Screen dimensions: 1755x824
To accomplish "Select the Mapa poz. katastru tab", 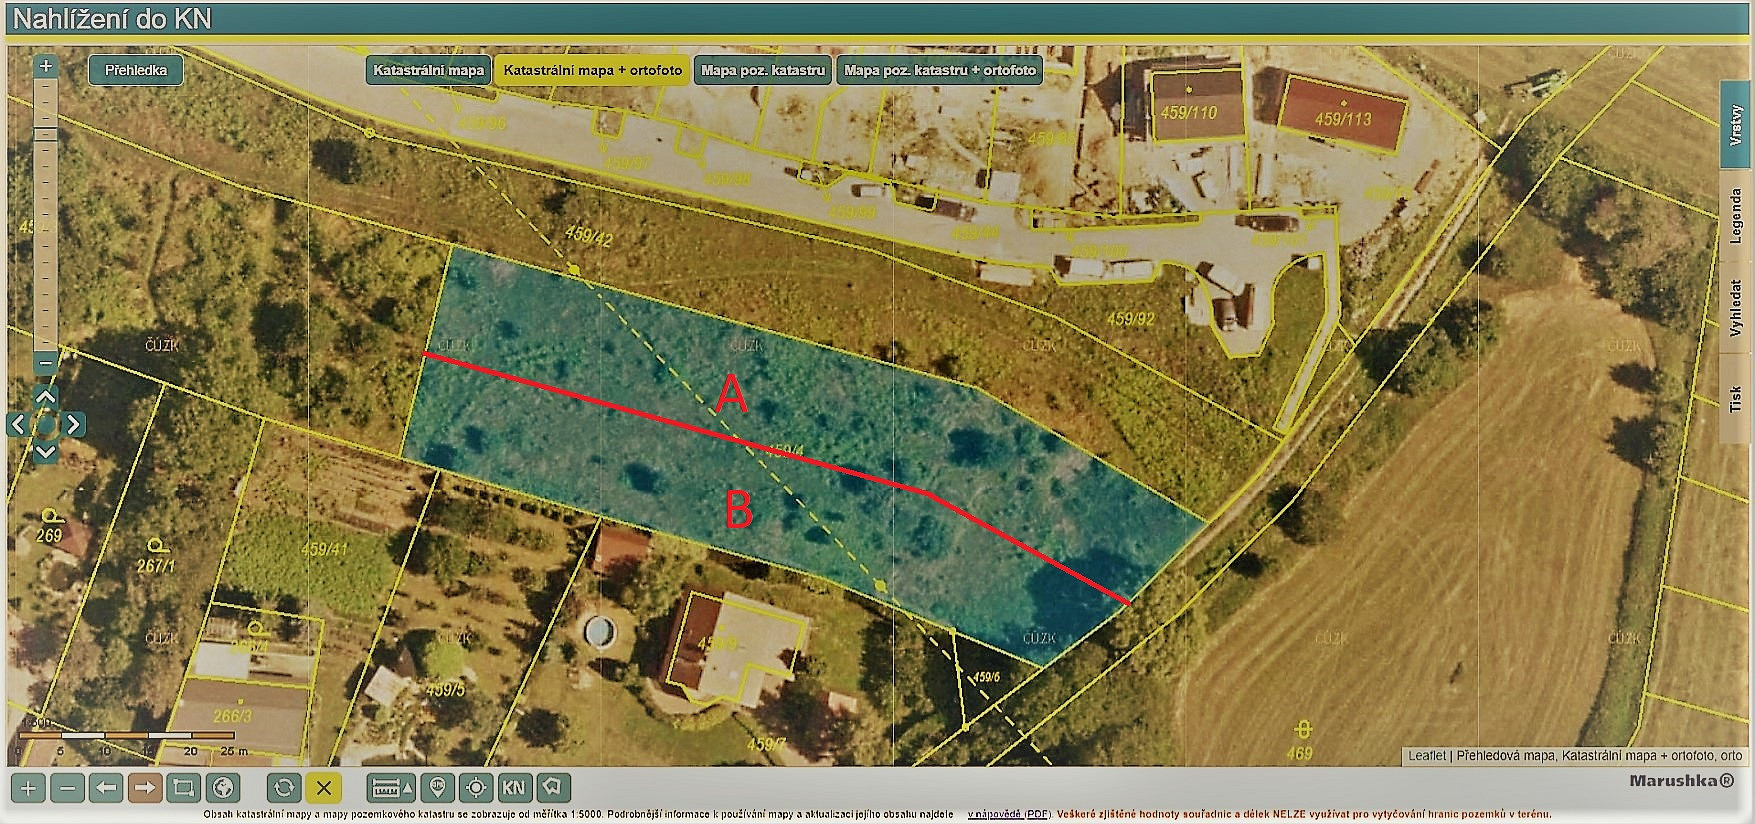I will click(763, 70).
